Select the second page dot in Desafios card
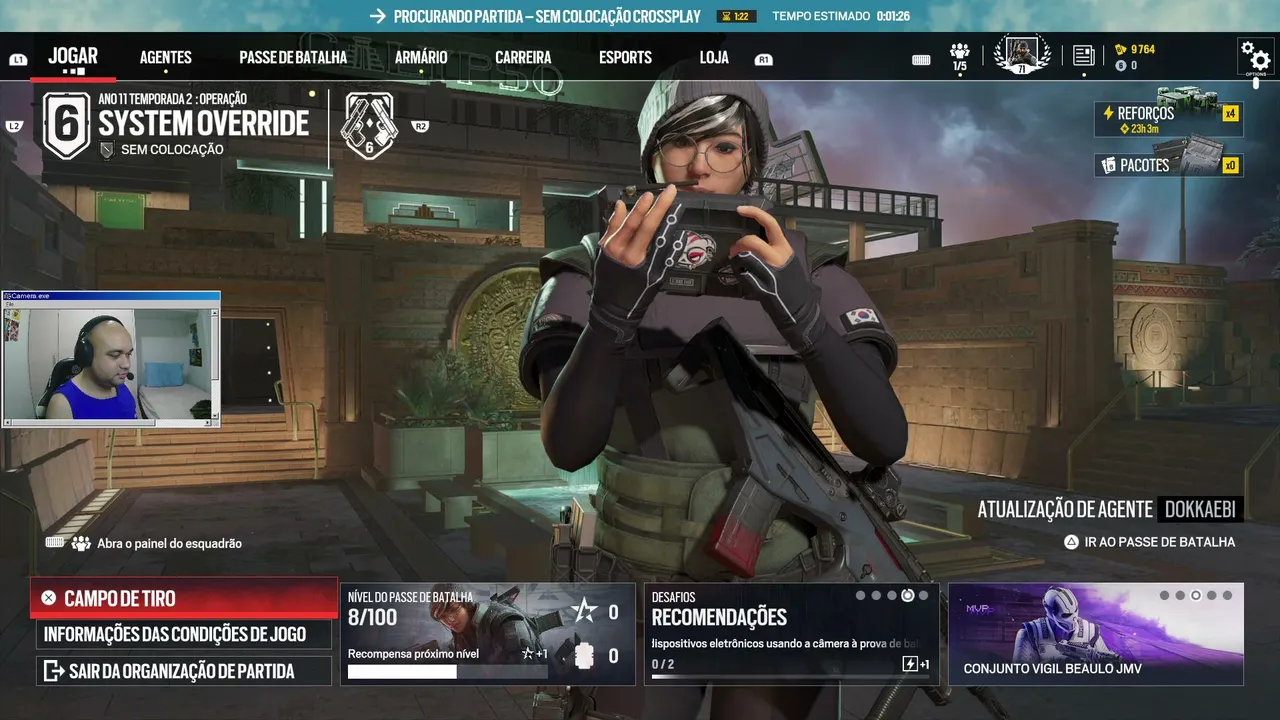Screen dimensions: 1280x720 [x=876, y=595]
